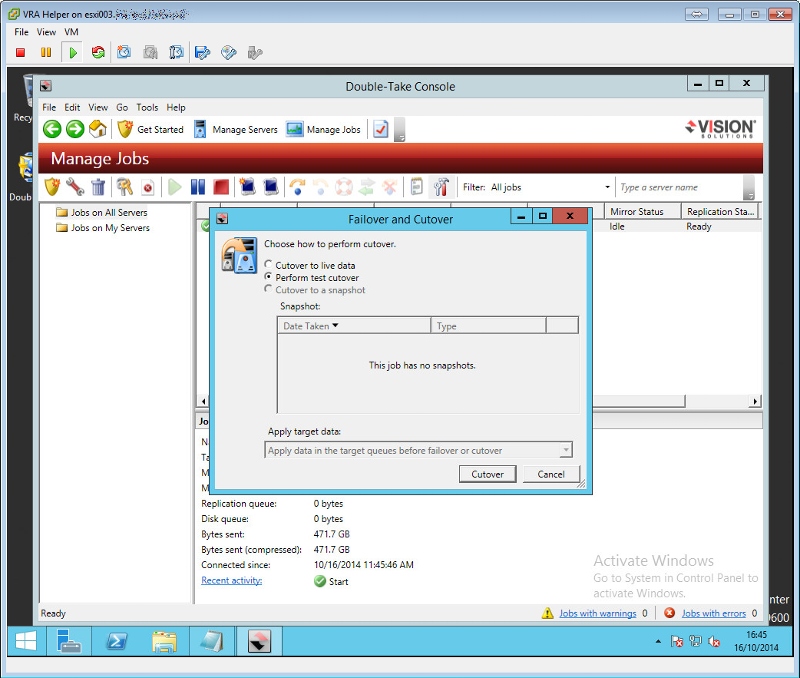Open View menu in VRA Helper window

(46, 32)
